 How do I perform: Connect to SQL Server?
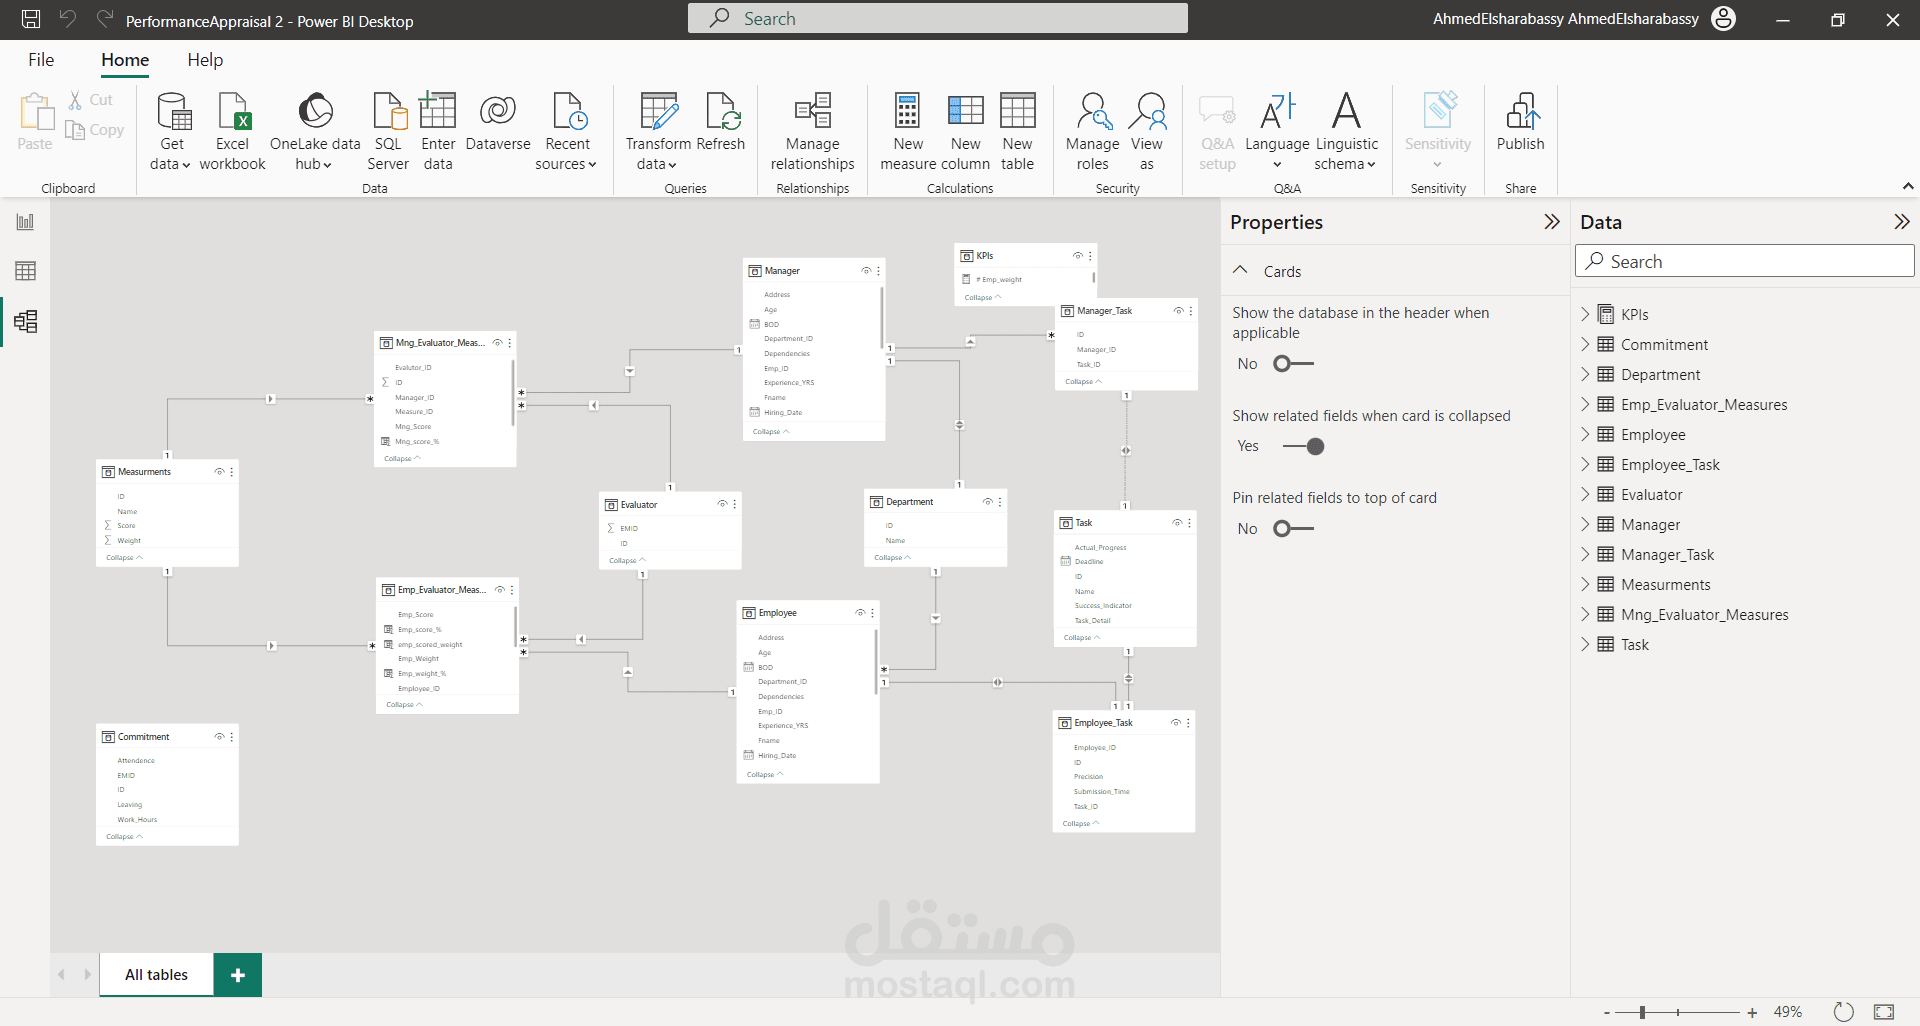(x=388, y=131)
